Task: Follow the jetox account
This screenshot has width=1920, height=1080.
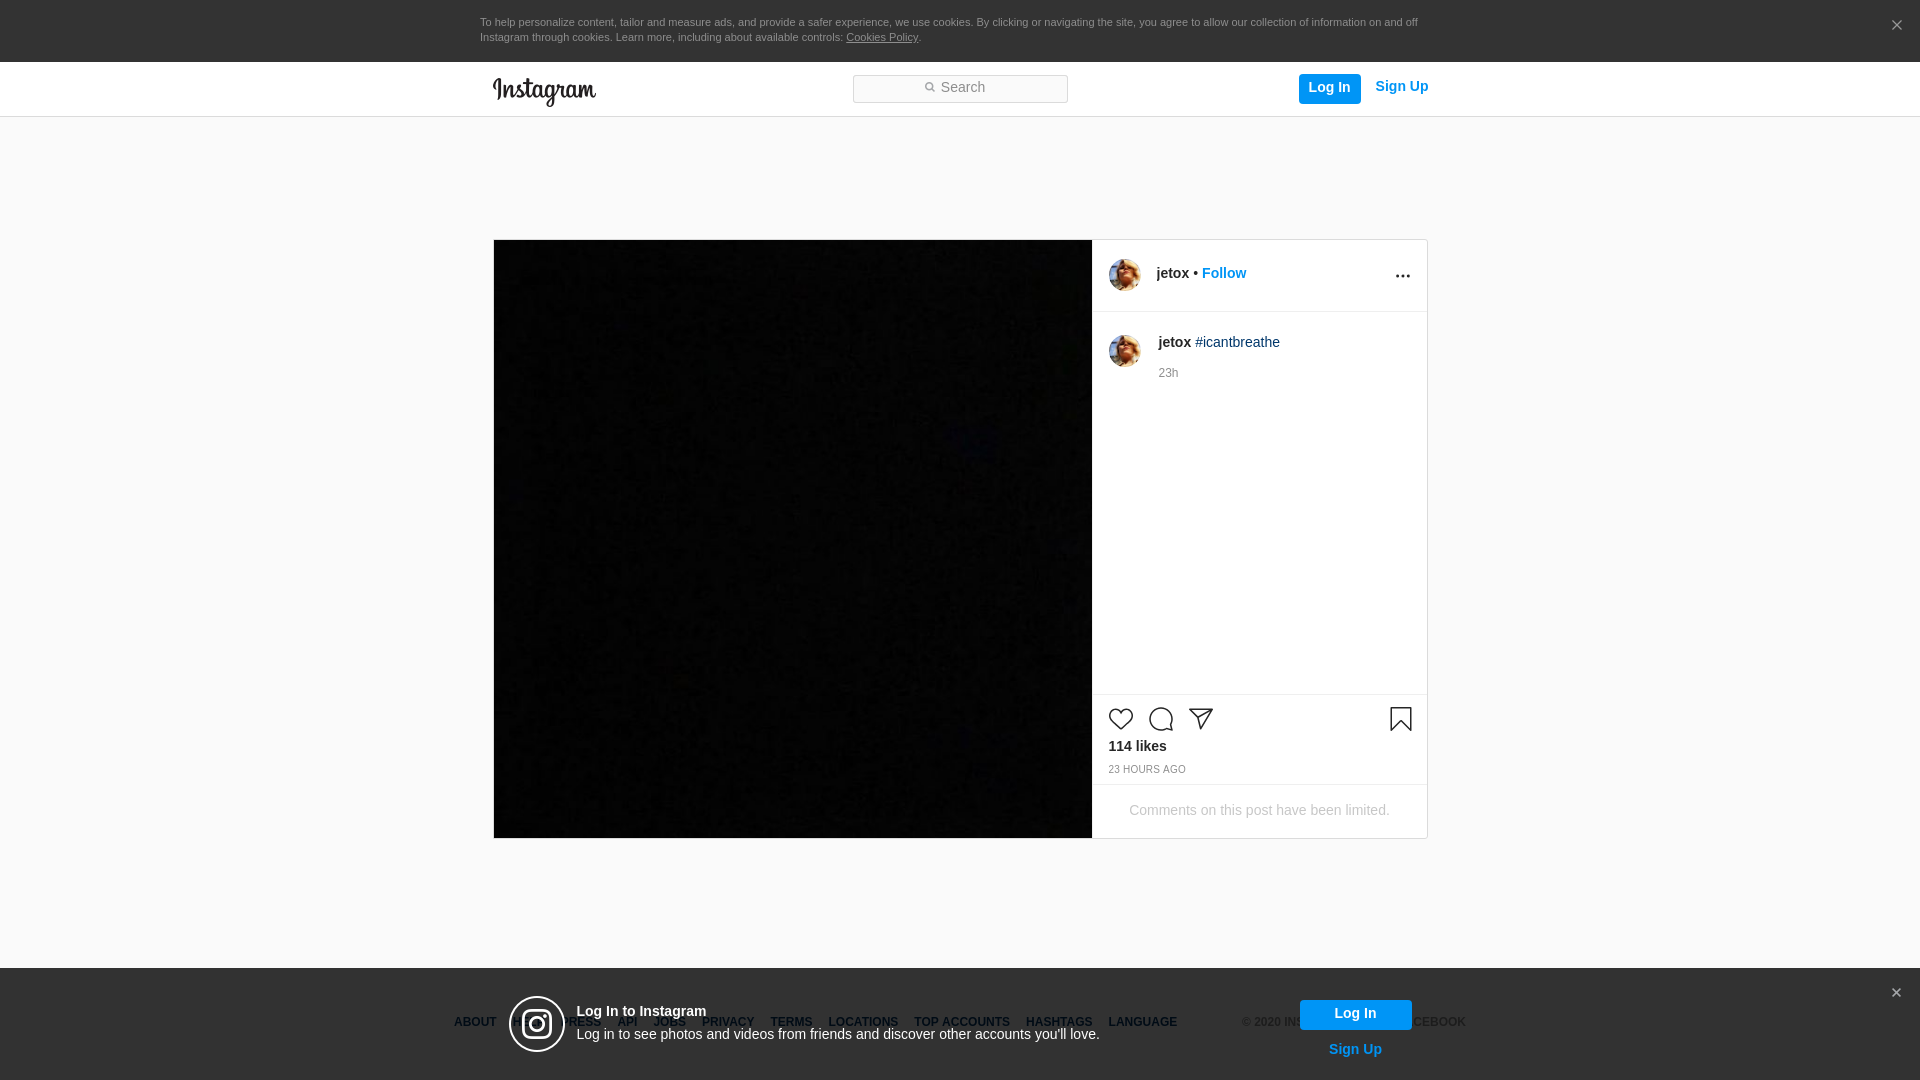Action: coord(1224,274)
